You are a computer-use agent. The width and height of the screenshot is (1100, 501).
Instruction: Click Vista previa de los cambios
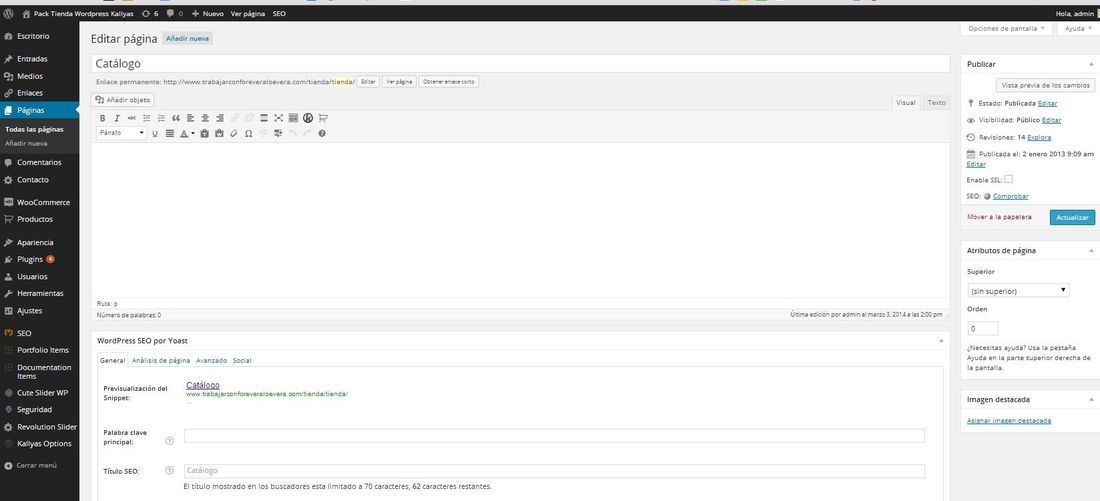coord(1045,85)
